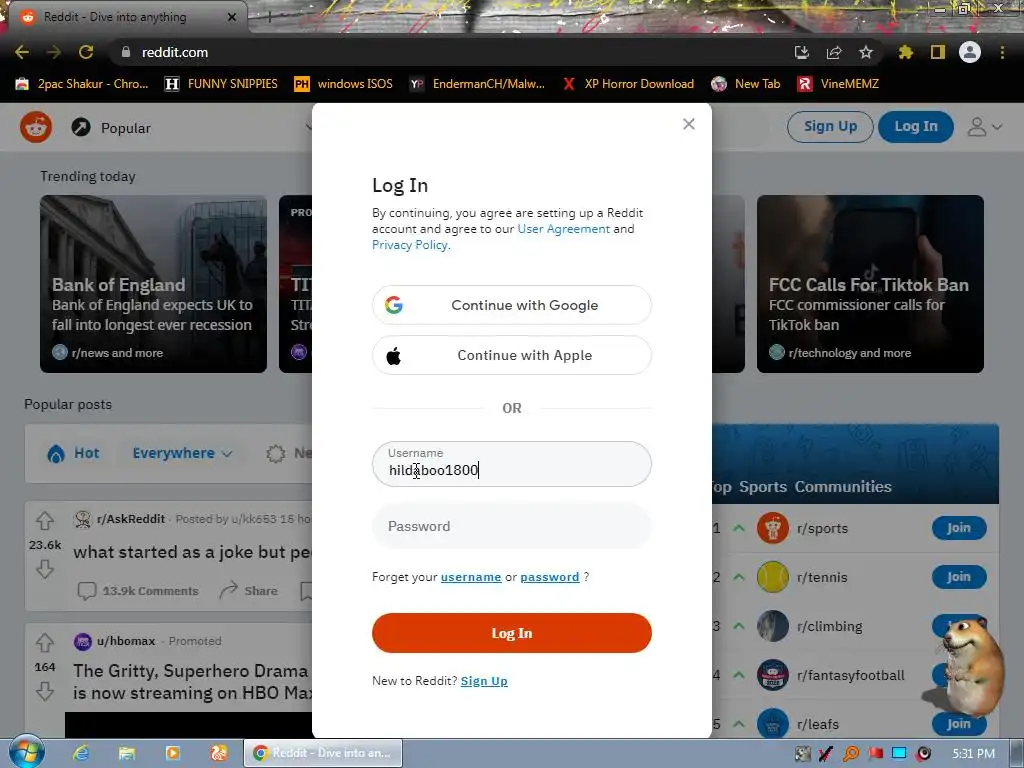The image size is (1024, 768).
Task: Join the r/leafs community
Action: (959, 724)
